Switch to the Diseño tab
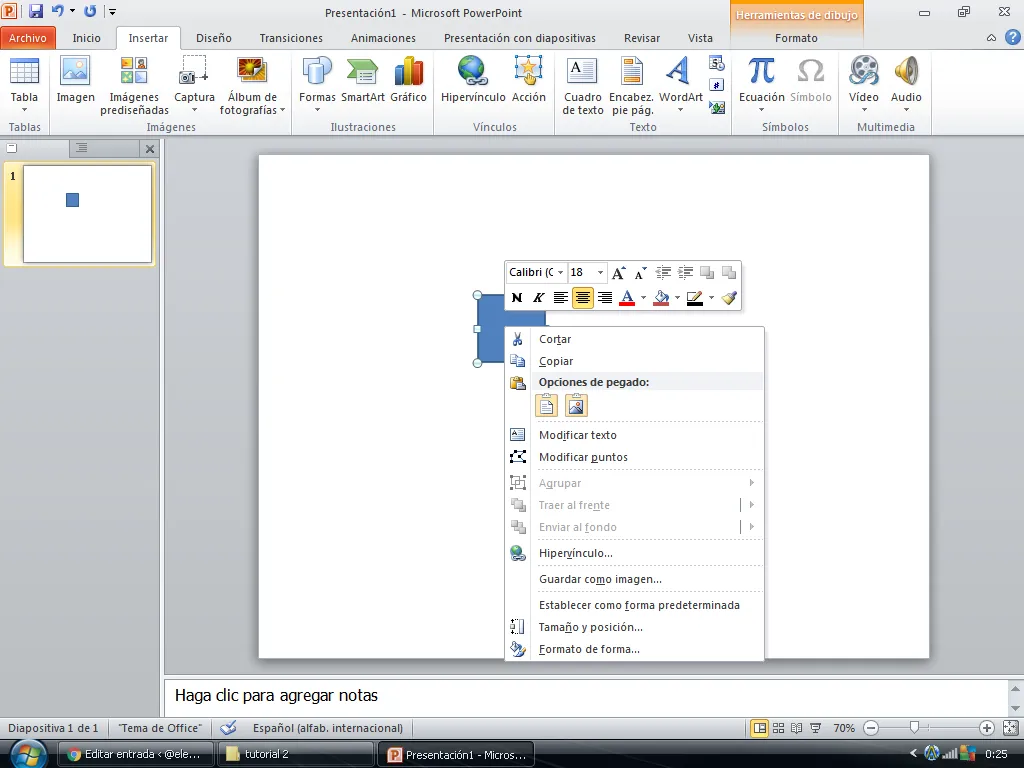This screenshot has width=1024, height=768. [214, 38]
